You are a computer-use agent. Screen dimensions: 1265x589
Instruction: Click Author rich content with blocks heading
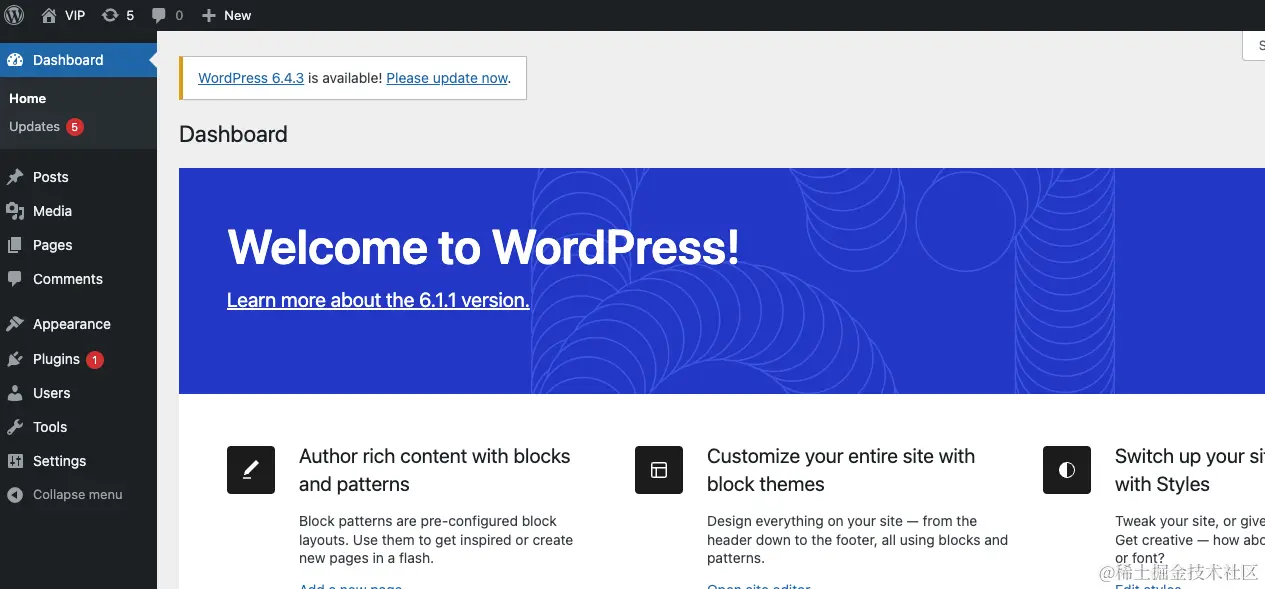click(x=435, y=470)
